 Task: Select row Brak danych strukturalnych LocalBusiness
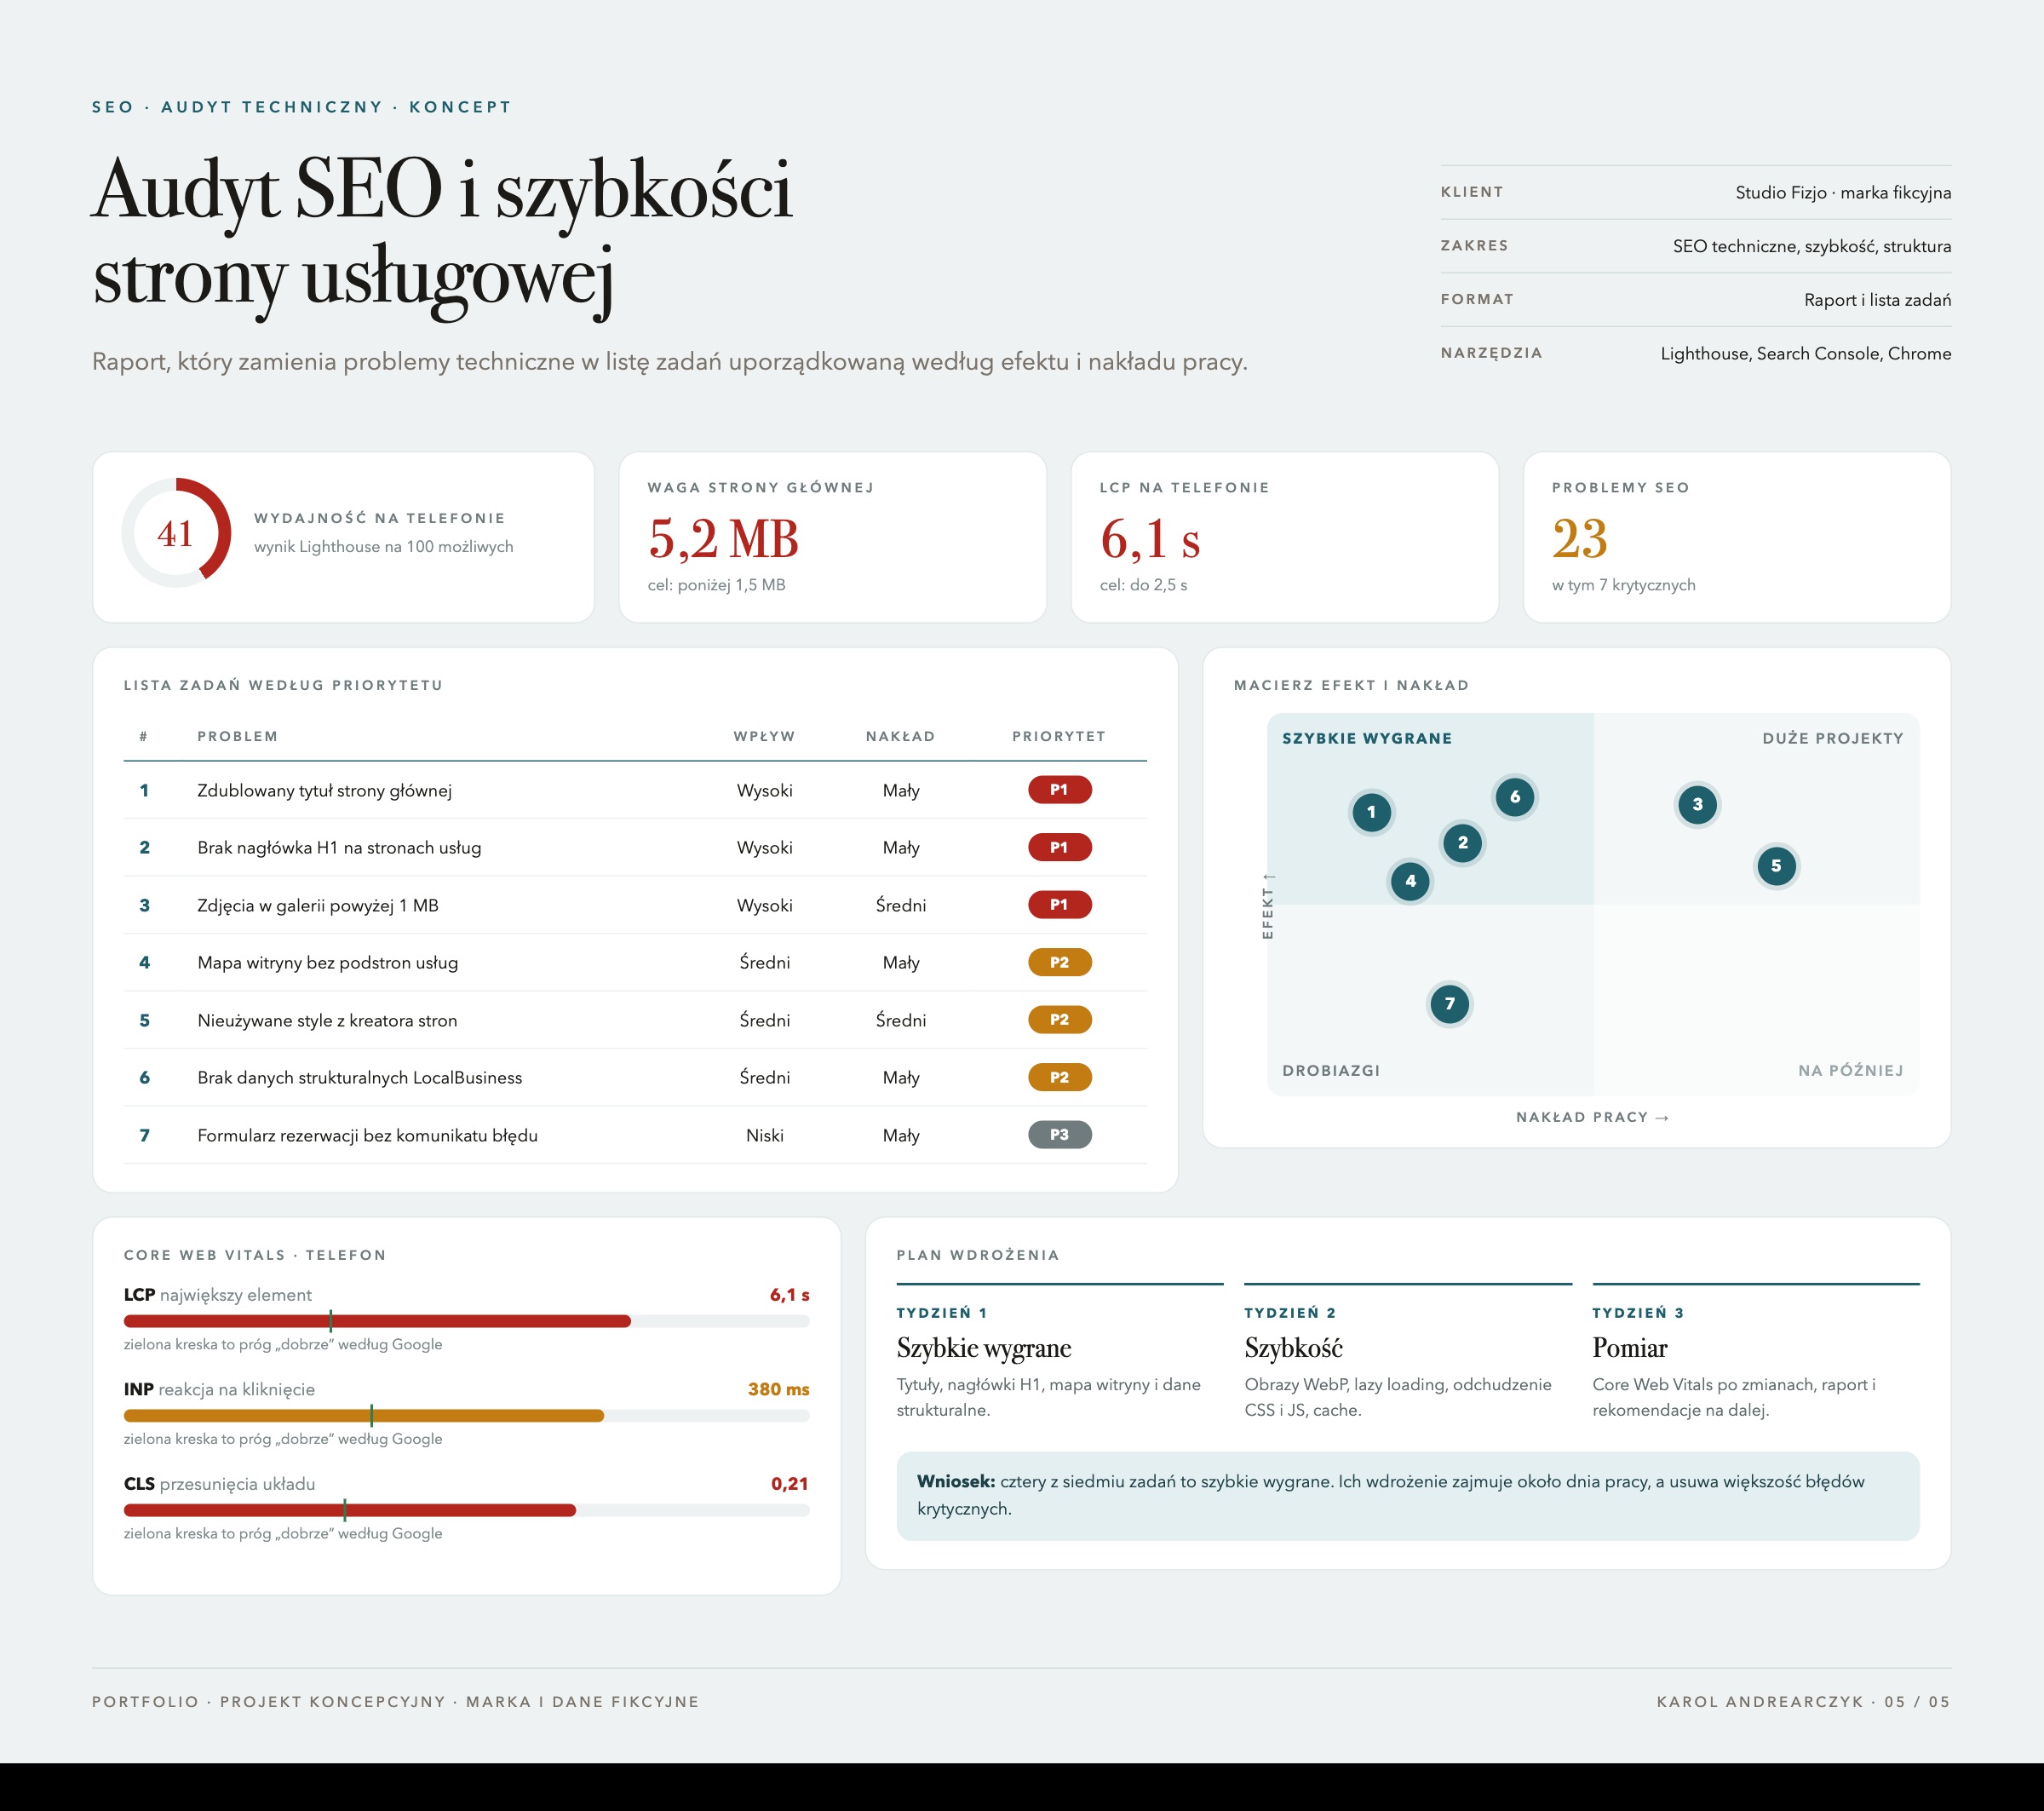pos(635,1078)
